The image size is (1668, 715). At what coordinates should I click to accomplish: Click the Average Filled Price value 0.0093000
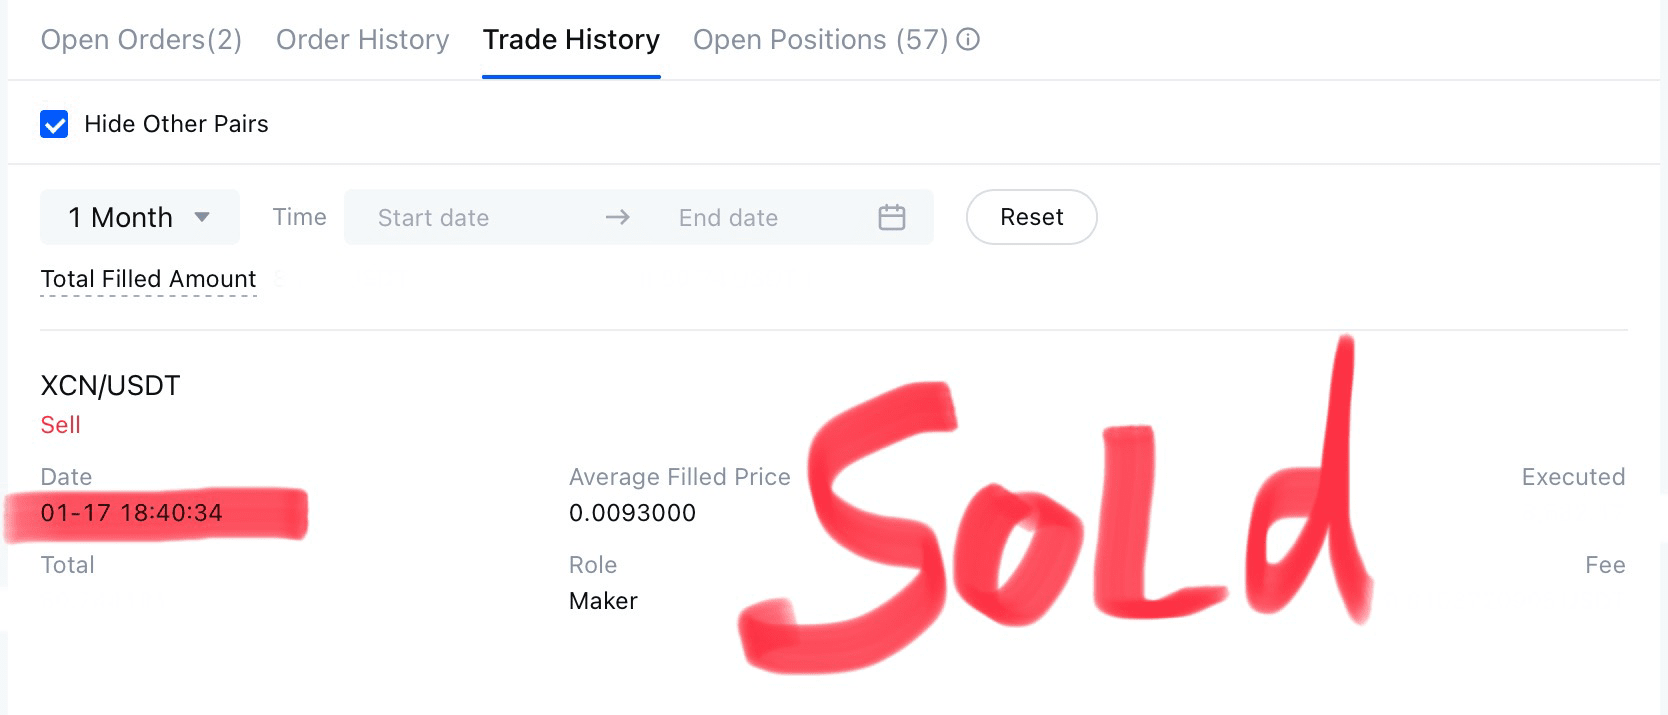coord(633,512)
